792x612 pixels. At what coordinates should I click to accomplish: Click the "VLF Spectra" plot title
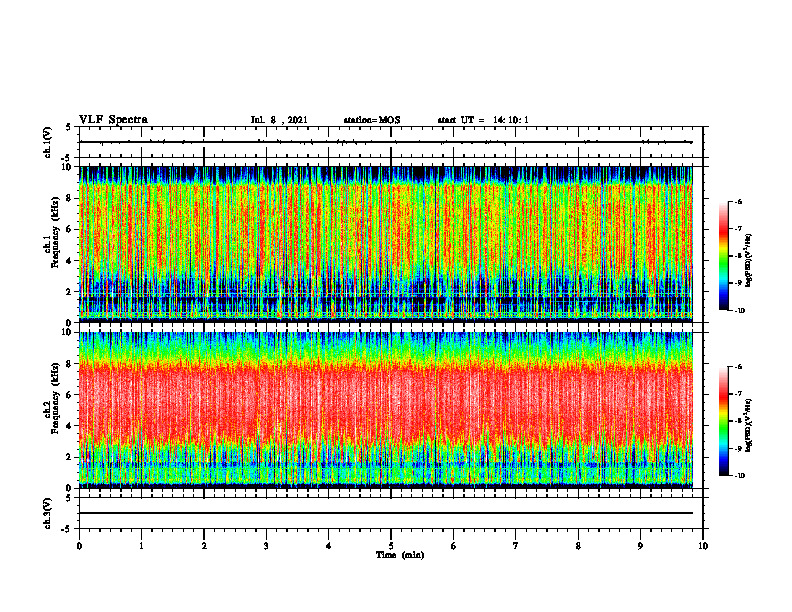[x=113, y=120]
